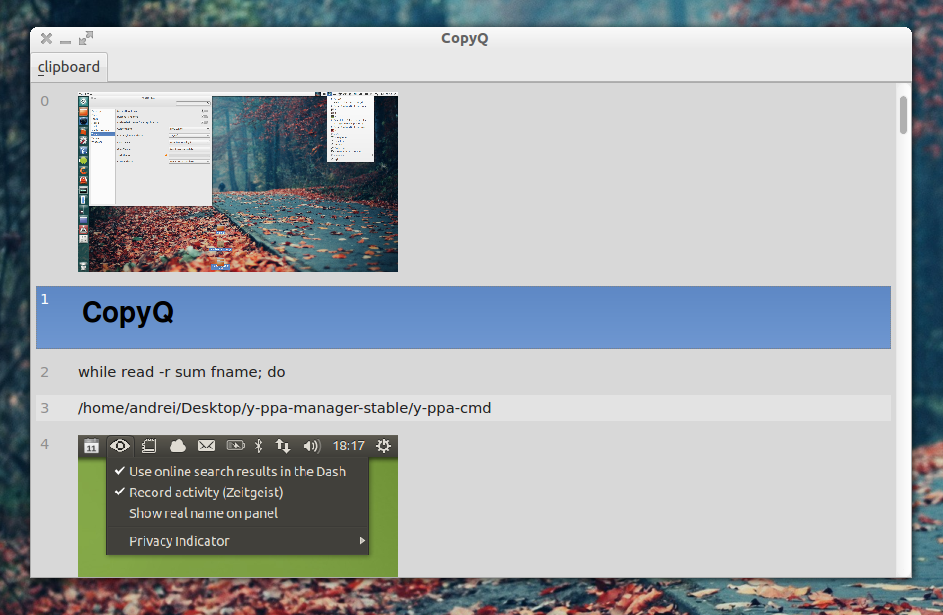Open the clipboard tab
943x615 pixels.
69,67
